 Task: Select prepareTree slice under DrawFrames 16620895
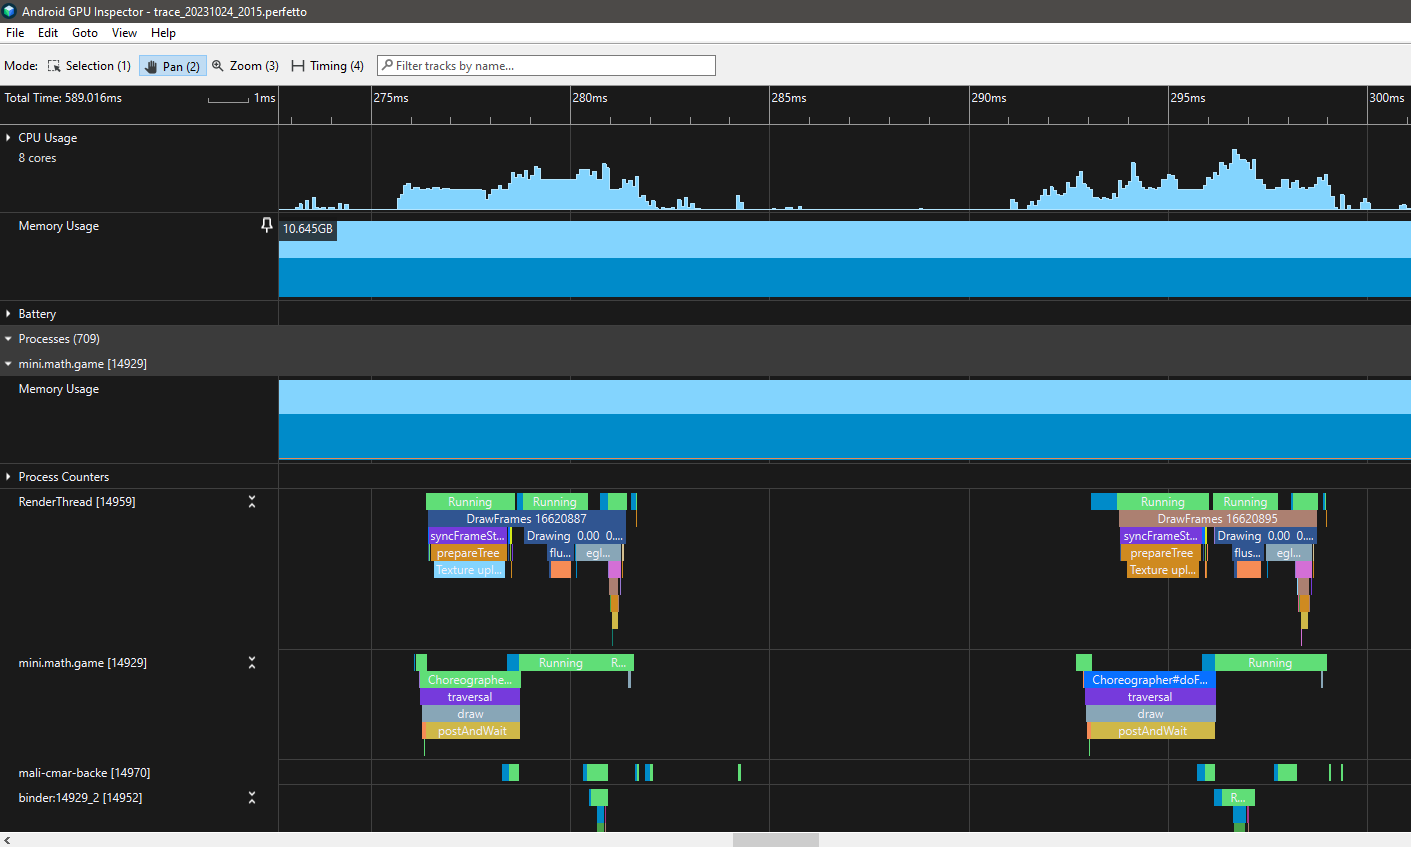pyautogui.click(x=1161, y=553)
